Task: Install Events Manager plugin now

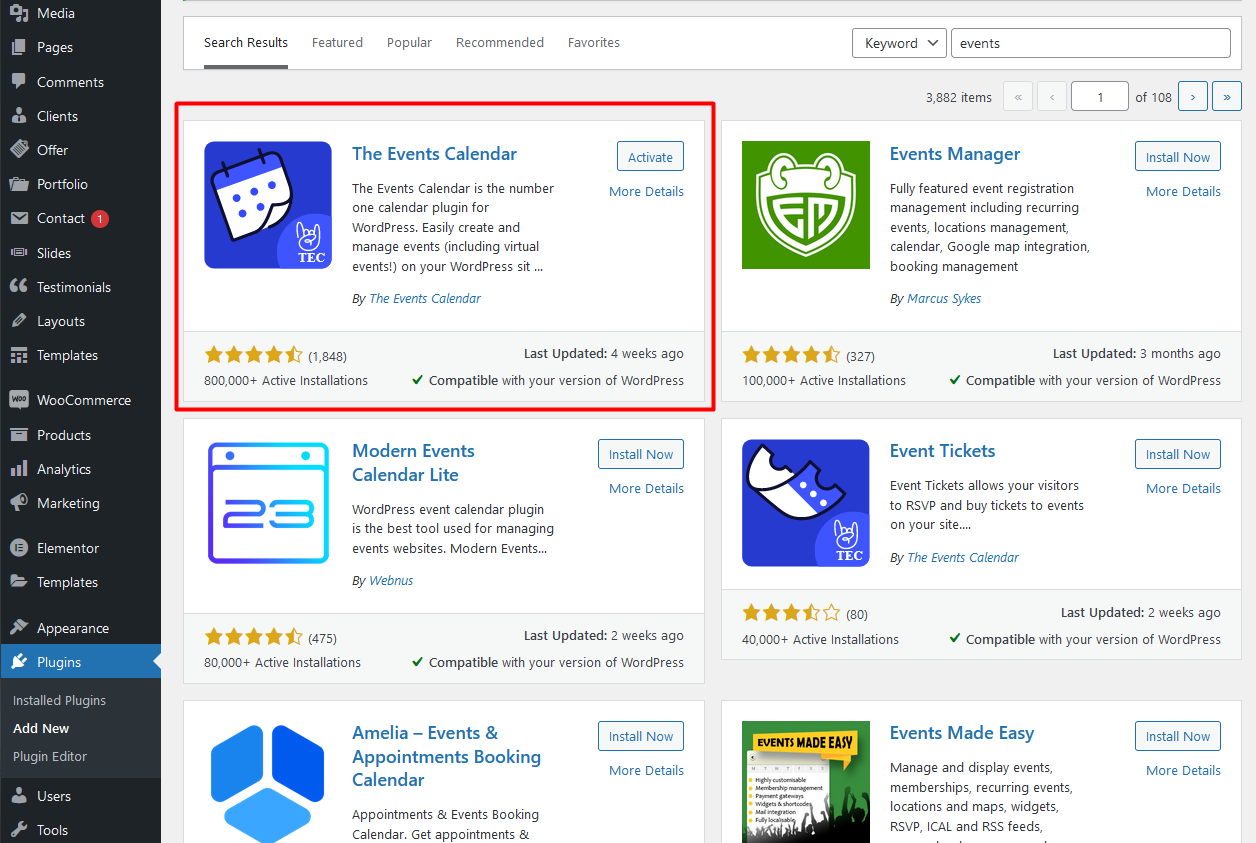Action: pos(1178,157)
